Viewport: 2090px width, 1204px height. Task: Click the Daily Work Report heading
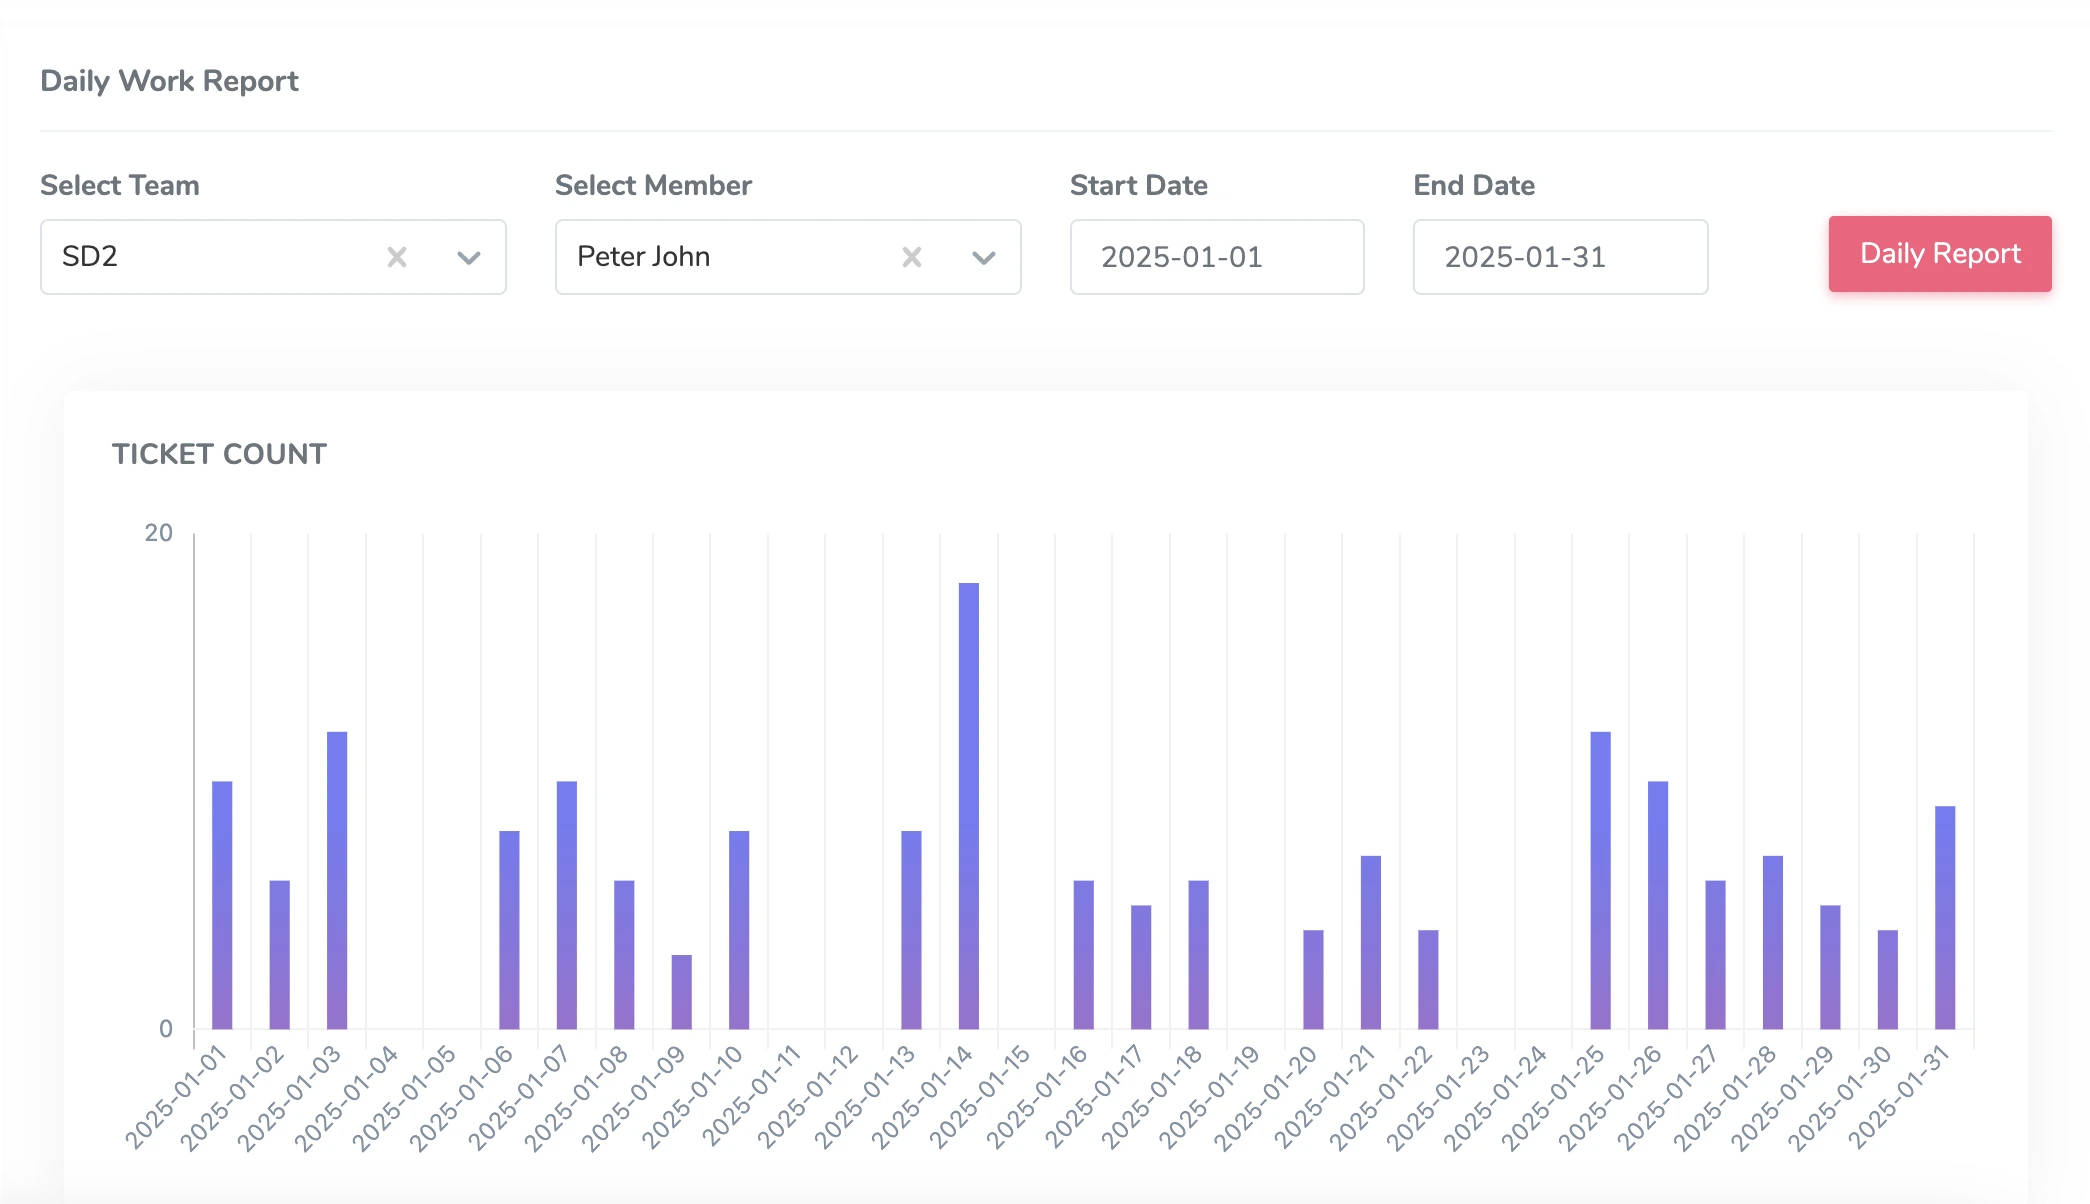point(169,81)
